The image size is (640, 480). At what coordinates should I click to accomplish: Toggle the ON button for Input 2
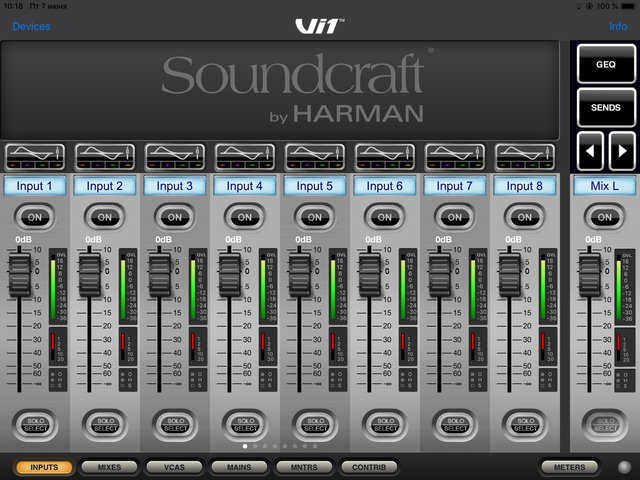pyautogui.click(x=104, y=217)
